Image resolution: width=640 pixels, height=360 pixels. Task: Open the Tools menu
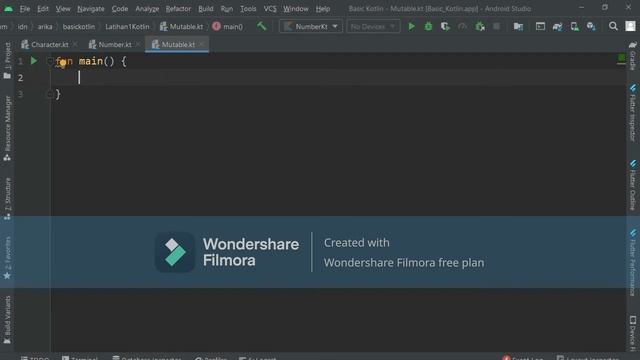click(x=248, y=9)
